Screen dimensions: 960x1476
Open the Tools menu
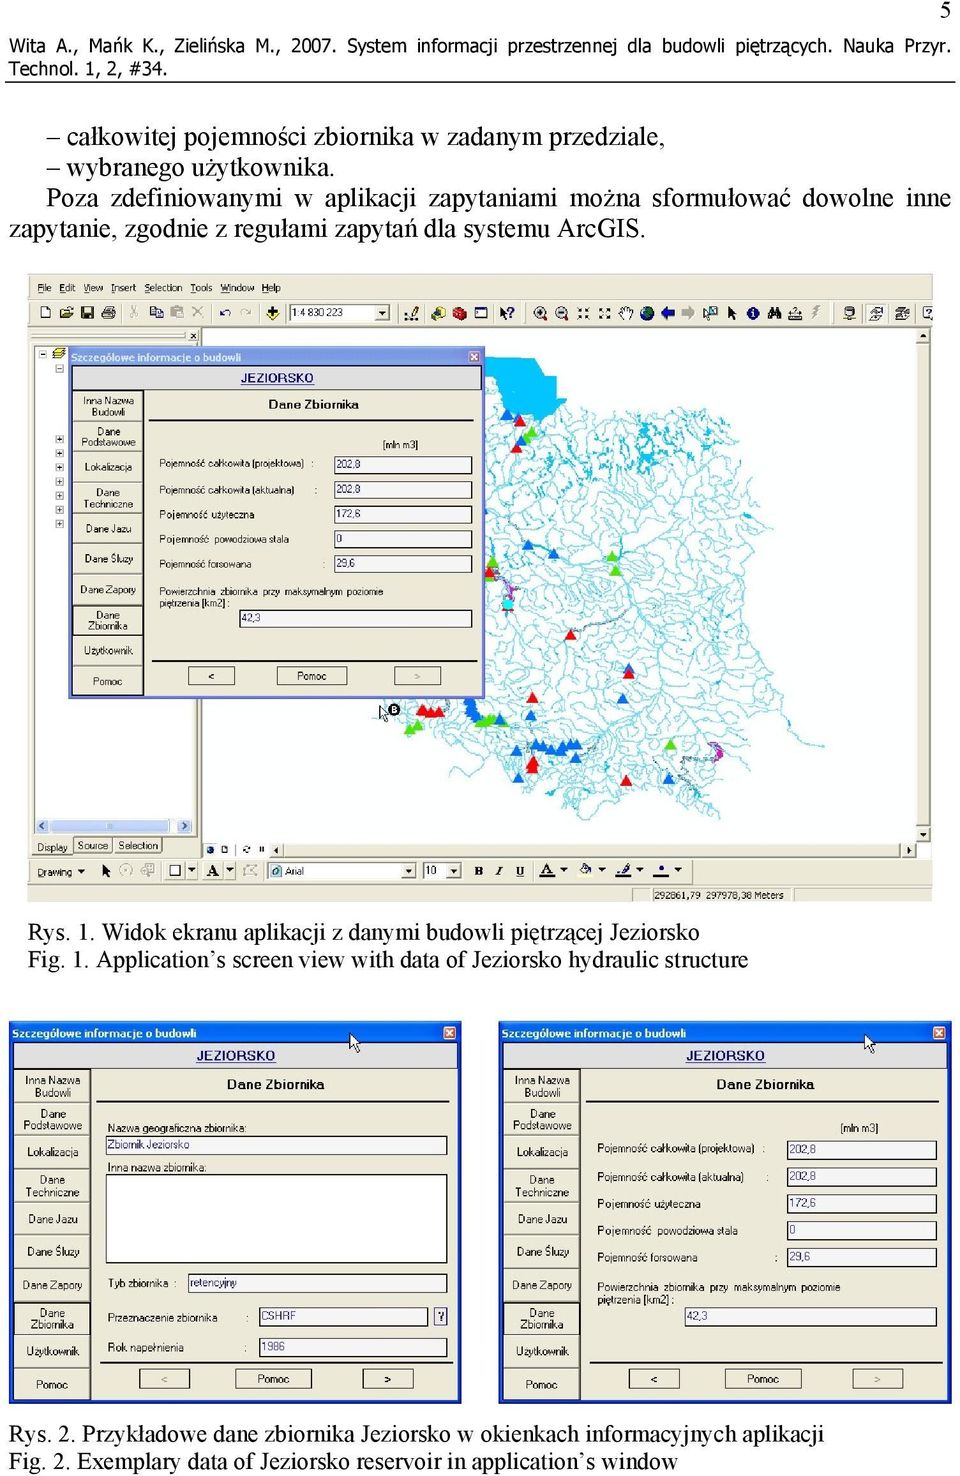[201, 288]
